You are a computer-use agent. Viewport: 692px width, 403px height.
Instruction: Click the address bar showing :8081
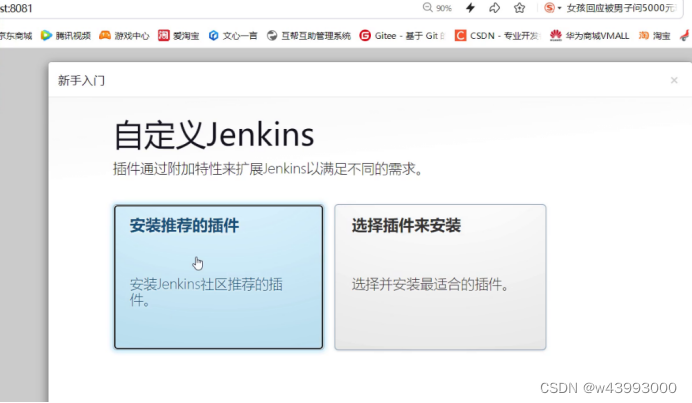coord(16,8)
